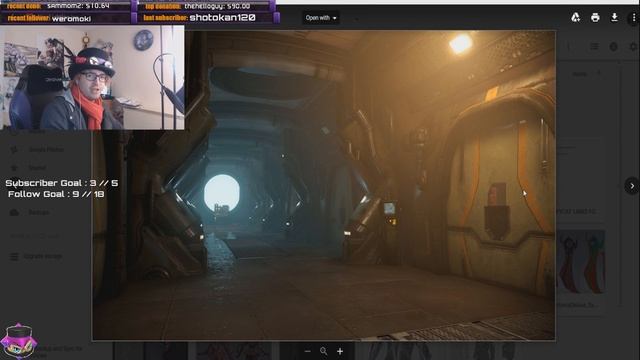Go to the next image with the right chevron
The image size is (640, 360).
click(x=632, y=186)
